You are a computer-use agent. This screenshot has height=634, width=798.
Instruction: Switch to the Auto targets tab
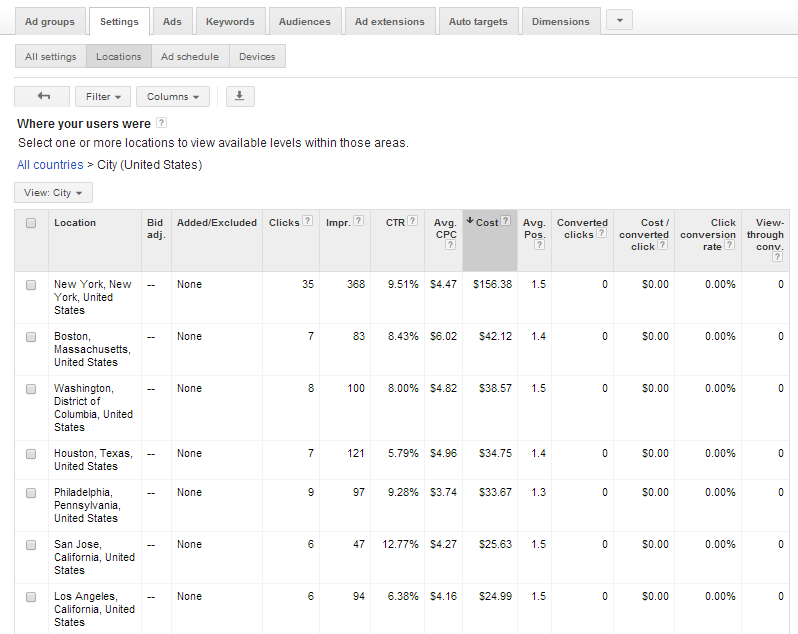[478, 21]
